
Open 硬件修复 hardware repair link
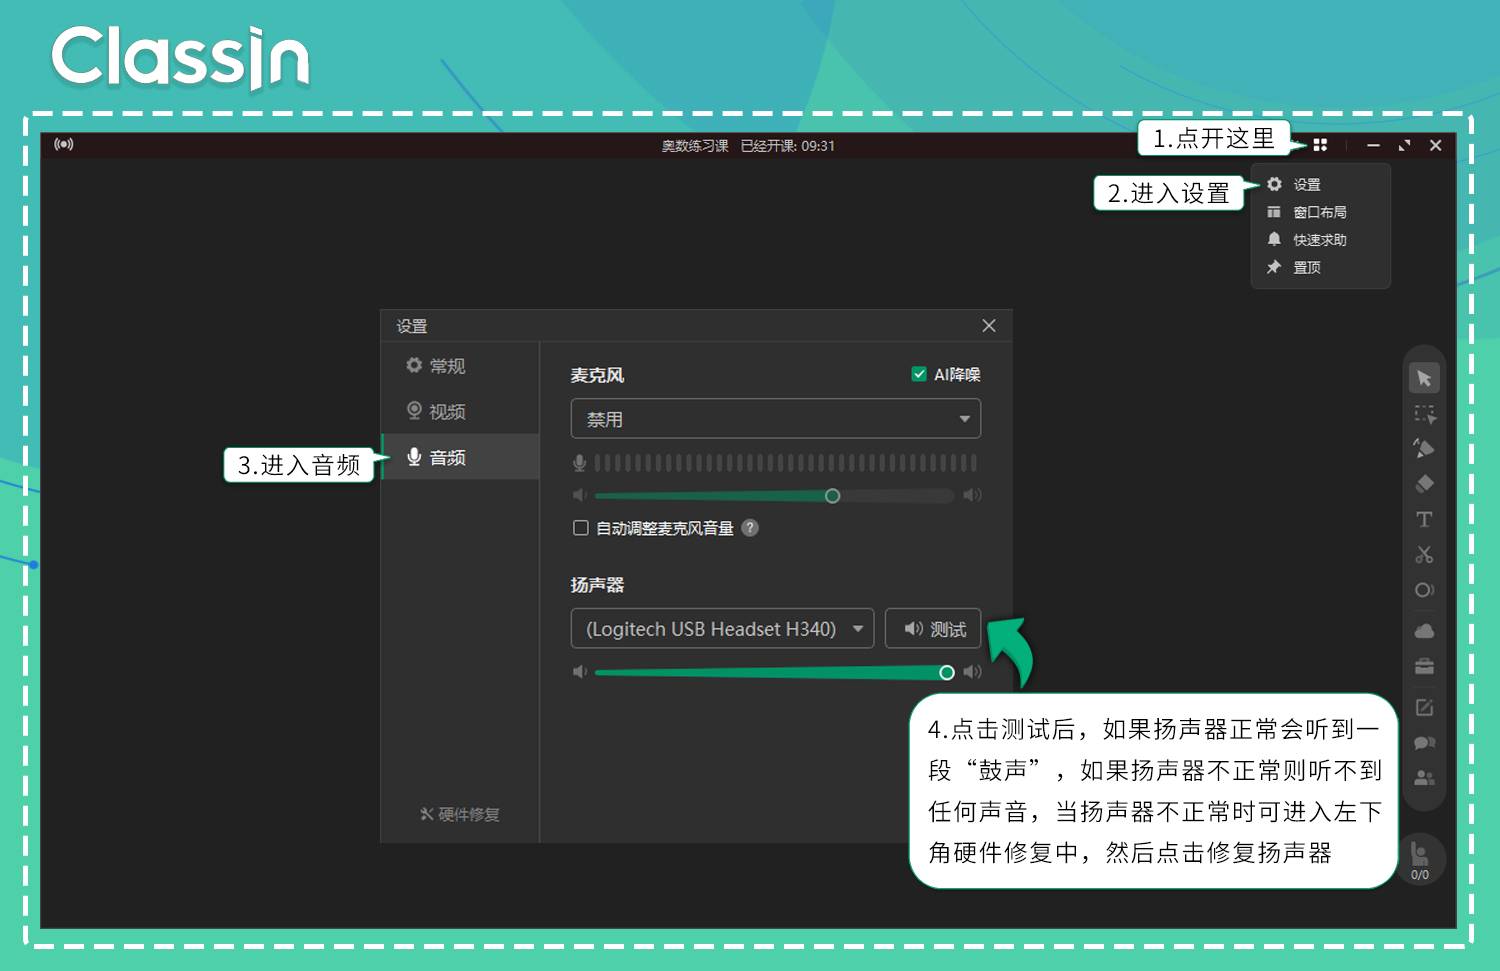click(460, 814)
